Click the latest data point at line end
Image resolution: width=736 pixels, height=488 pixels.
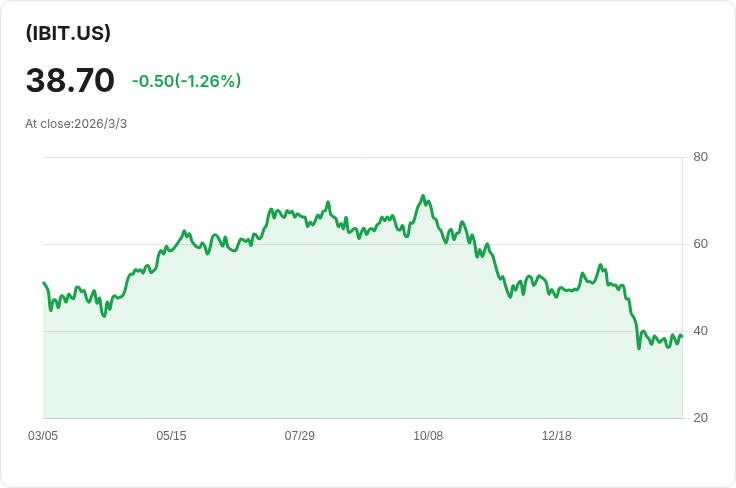682,336
